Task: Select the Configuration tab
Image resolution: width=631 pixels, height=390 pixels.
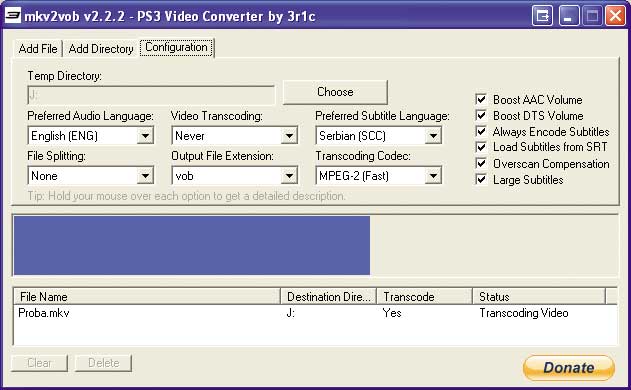Action: [x=176, y=47]
